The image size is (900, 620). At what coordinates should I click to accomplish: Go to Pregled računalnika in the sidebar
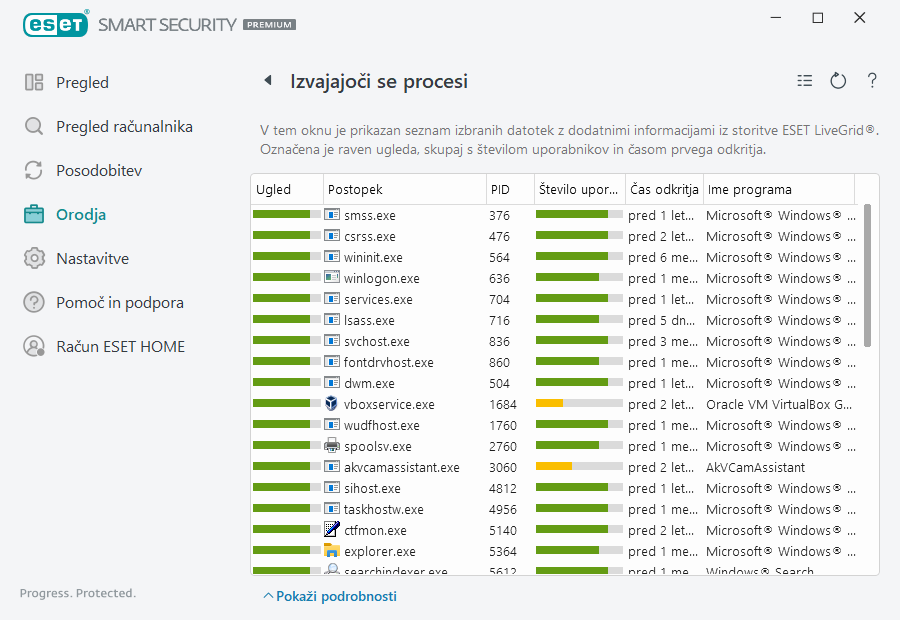[124, 127]
